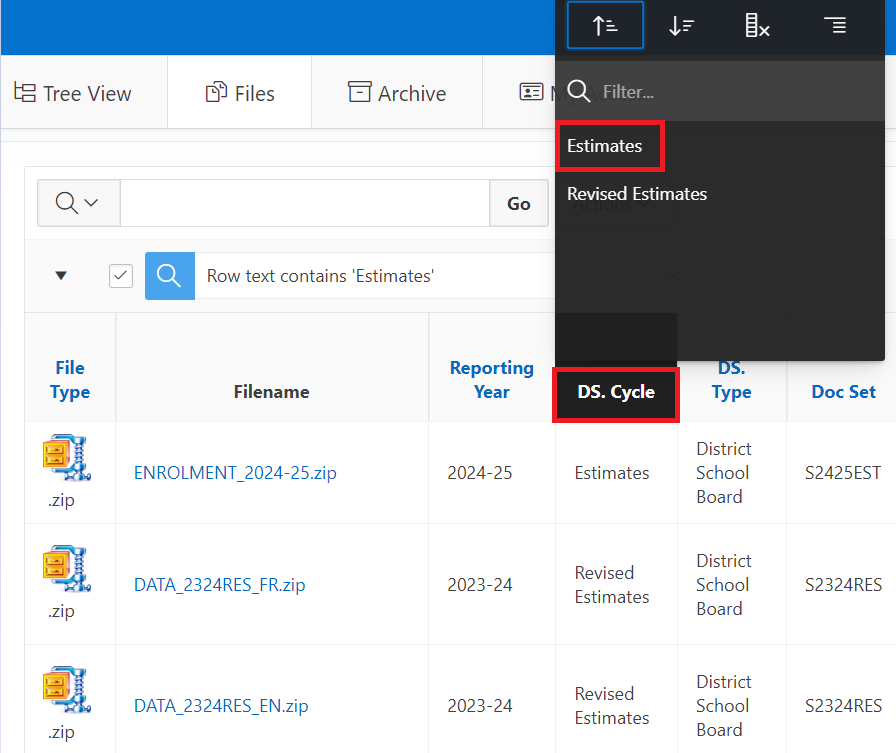Click zip icon for DATA_2324RES_EN.zip
The image size is (896, 753).
coord(67,692)
